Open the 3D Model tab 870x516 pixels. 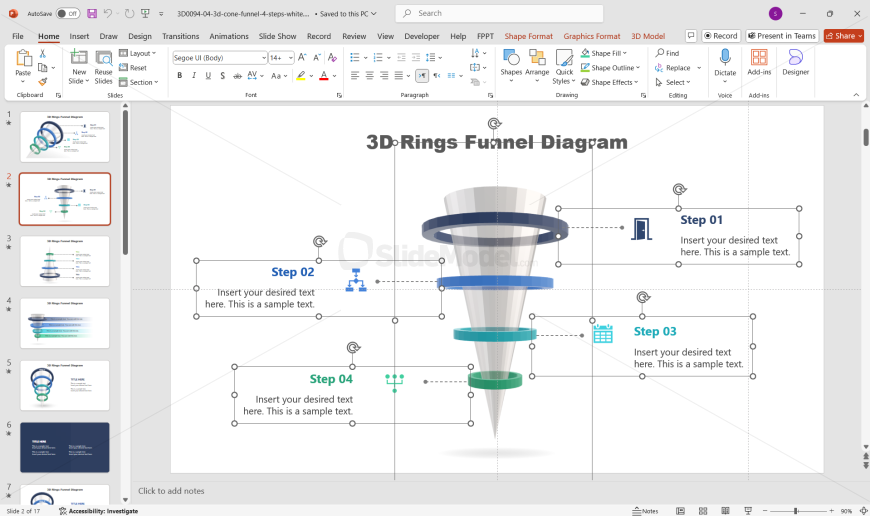647,36
